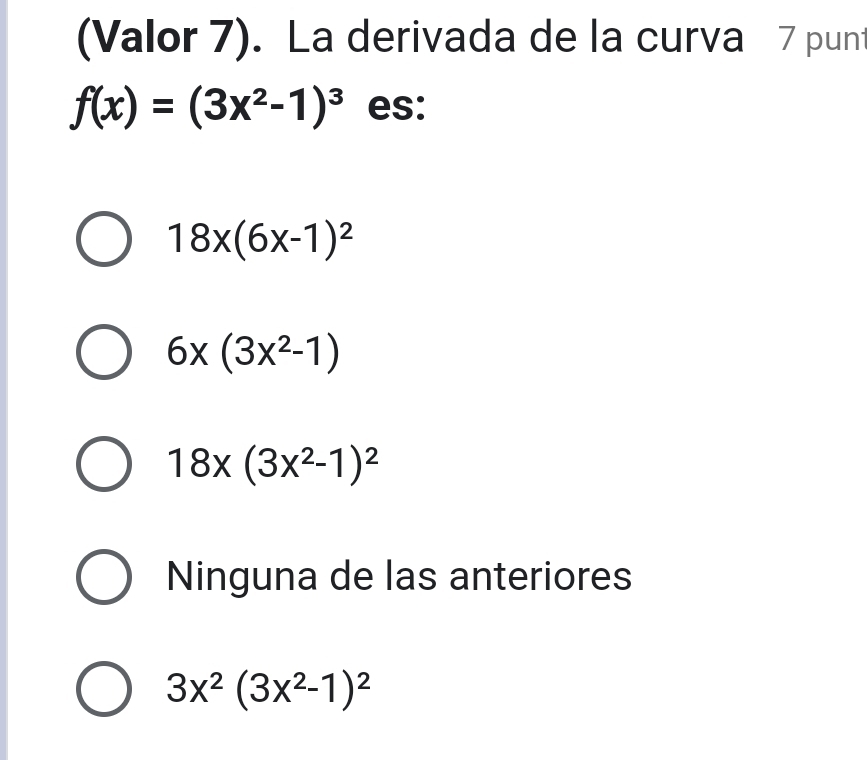Click the word es: after the formula
The width and height of the screenshot is (867, 760).
pos(397,108)
